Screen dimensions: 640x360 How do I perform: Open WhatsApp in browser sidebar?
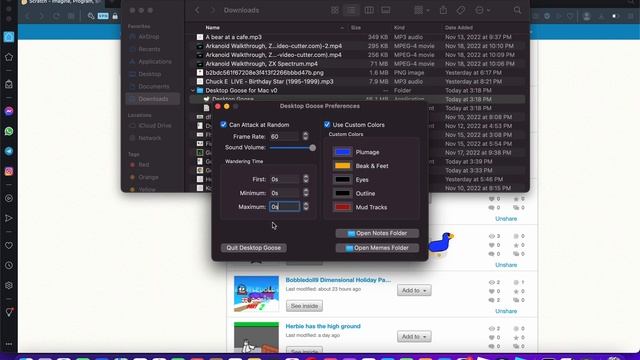(9, 131)
